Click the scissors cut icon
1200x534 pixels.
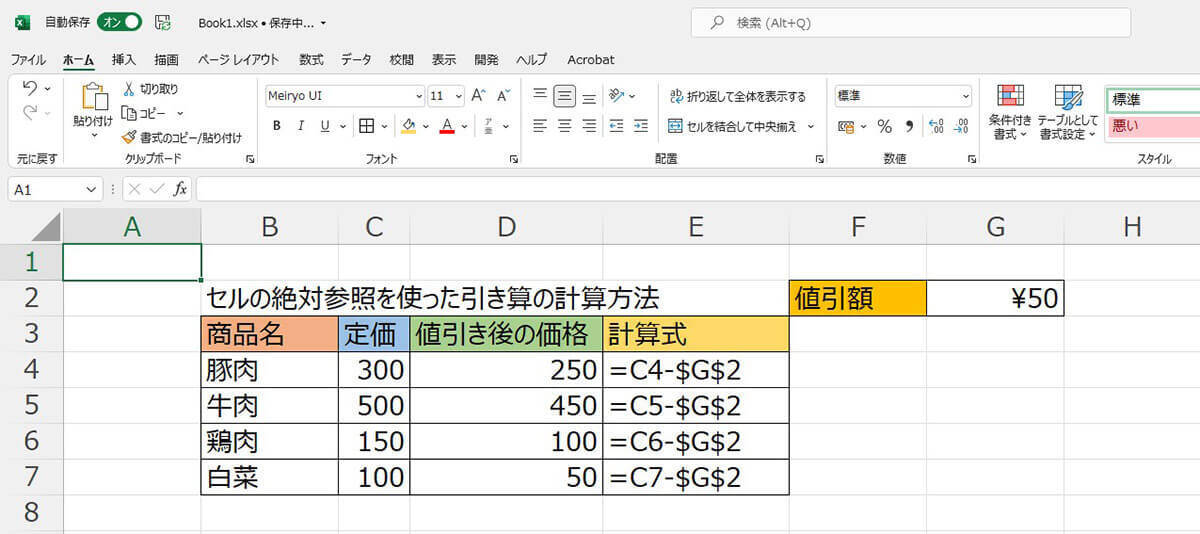[x=129, y=89]
